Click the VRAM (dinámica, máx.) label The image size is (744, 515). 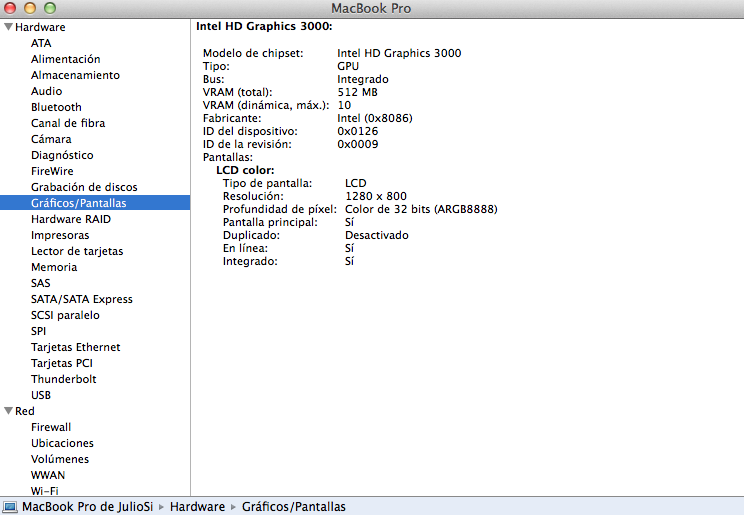pyautogui.click(x=266, y=105)
